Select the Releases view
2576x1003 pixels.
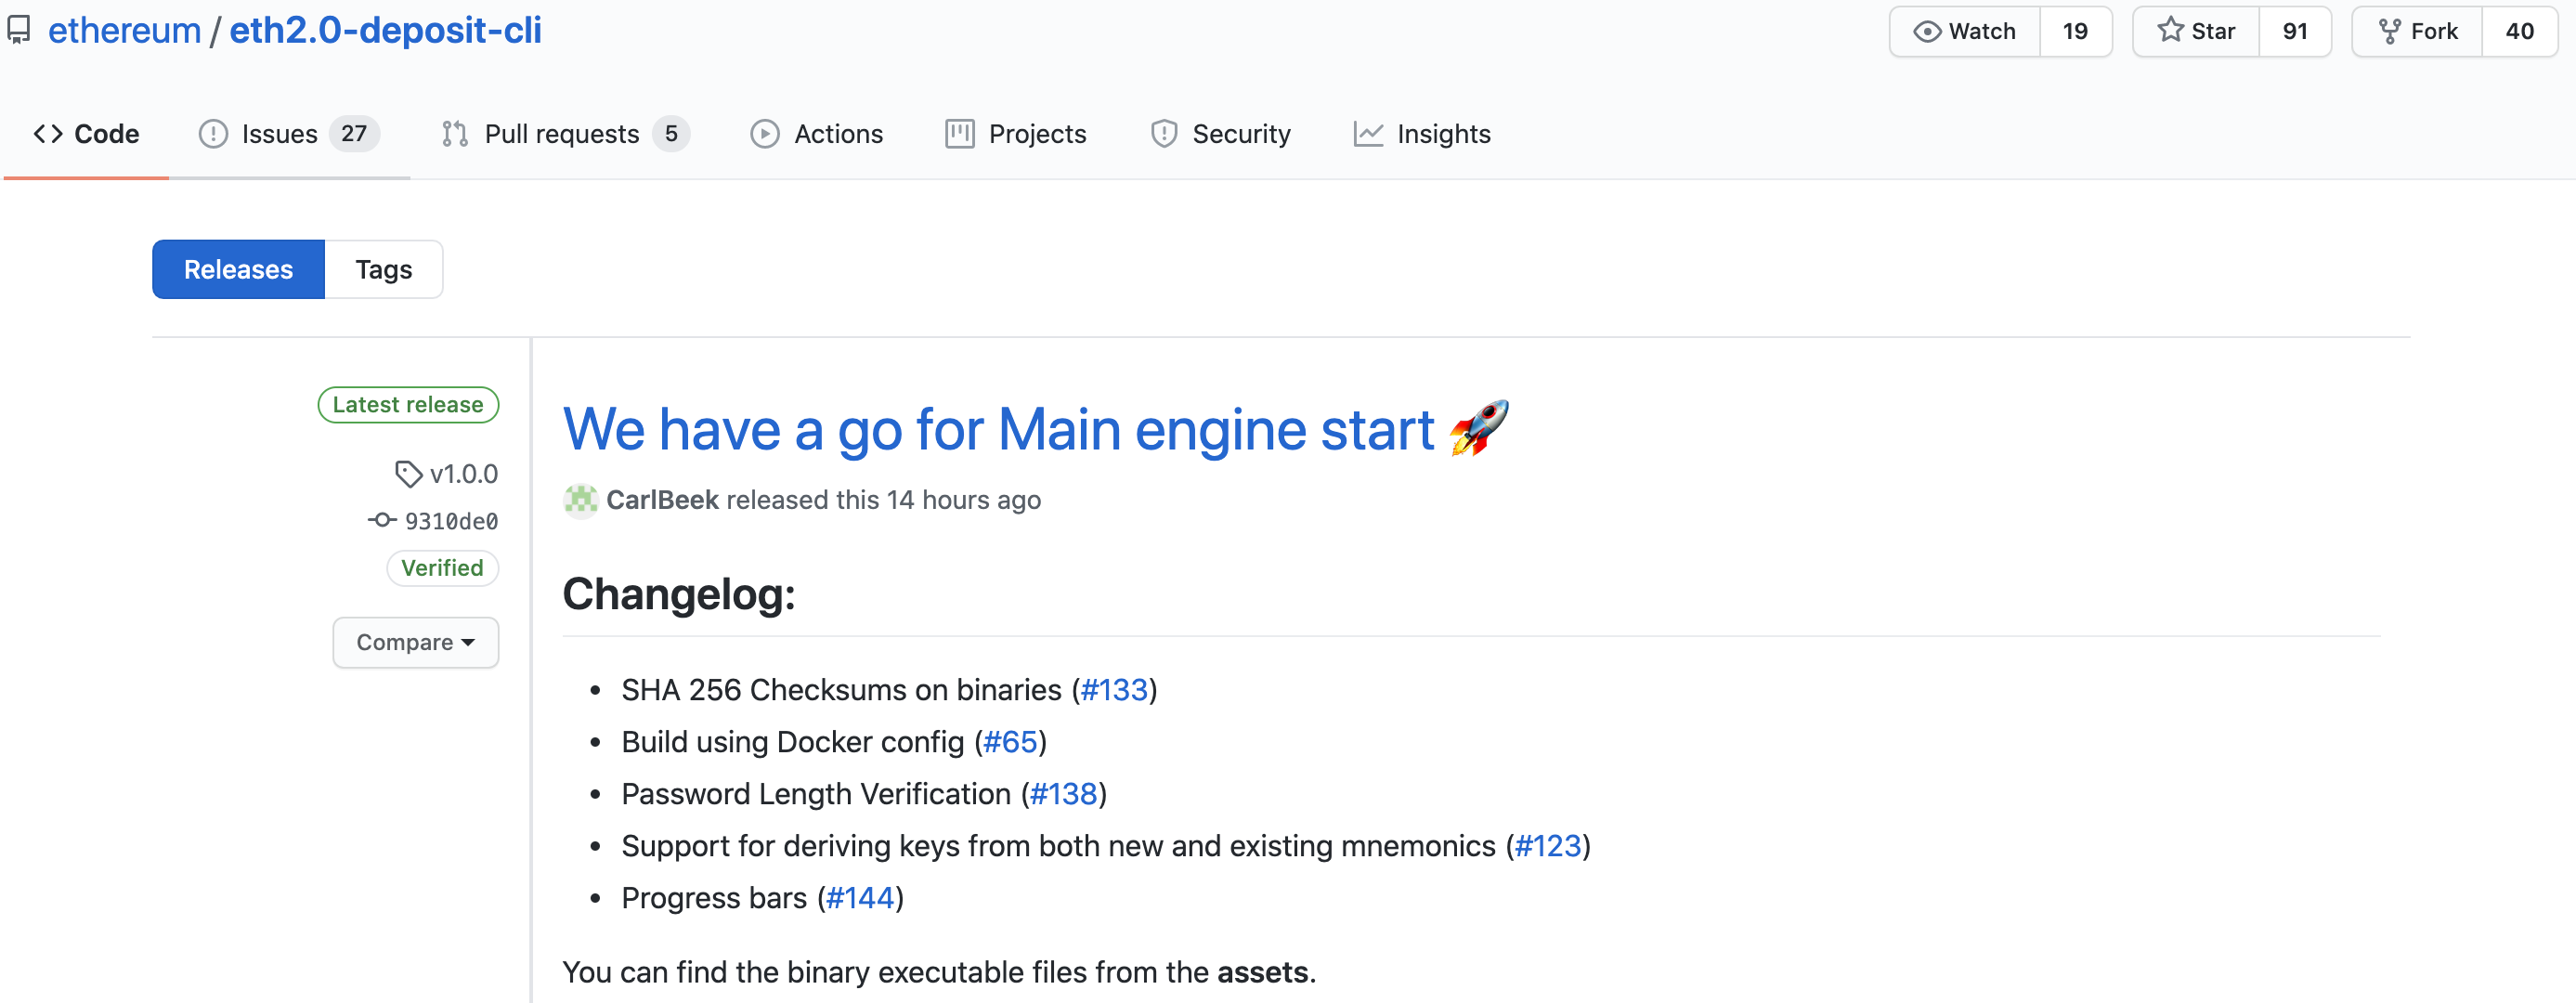coord(238,269)
